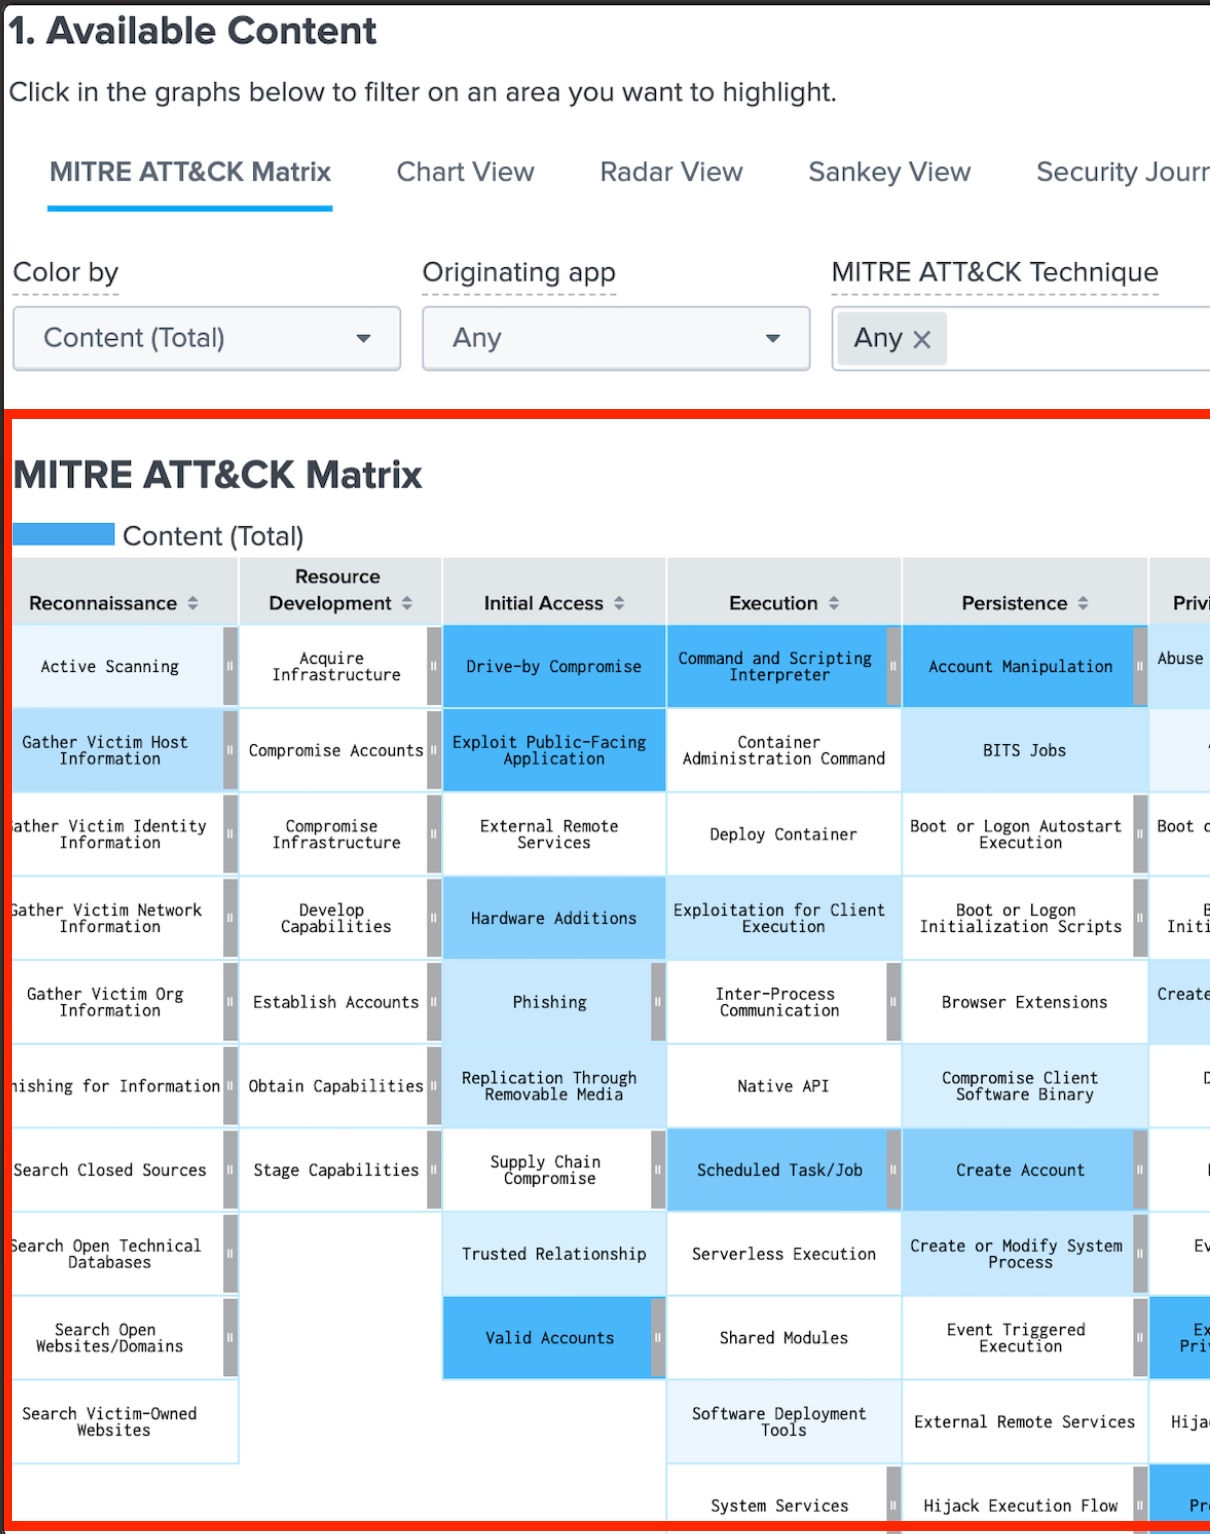The image size is (1210, 1534).
Task: Click the Inter-Process Communication cell
Action: point(777,1002)
